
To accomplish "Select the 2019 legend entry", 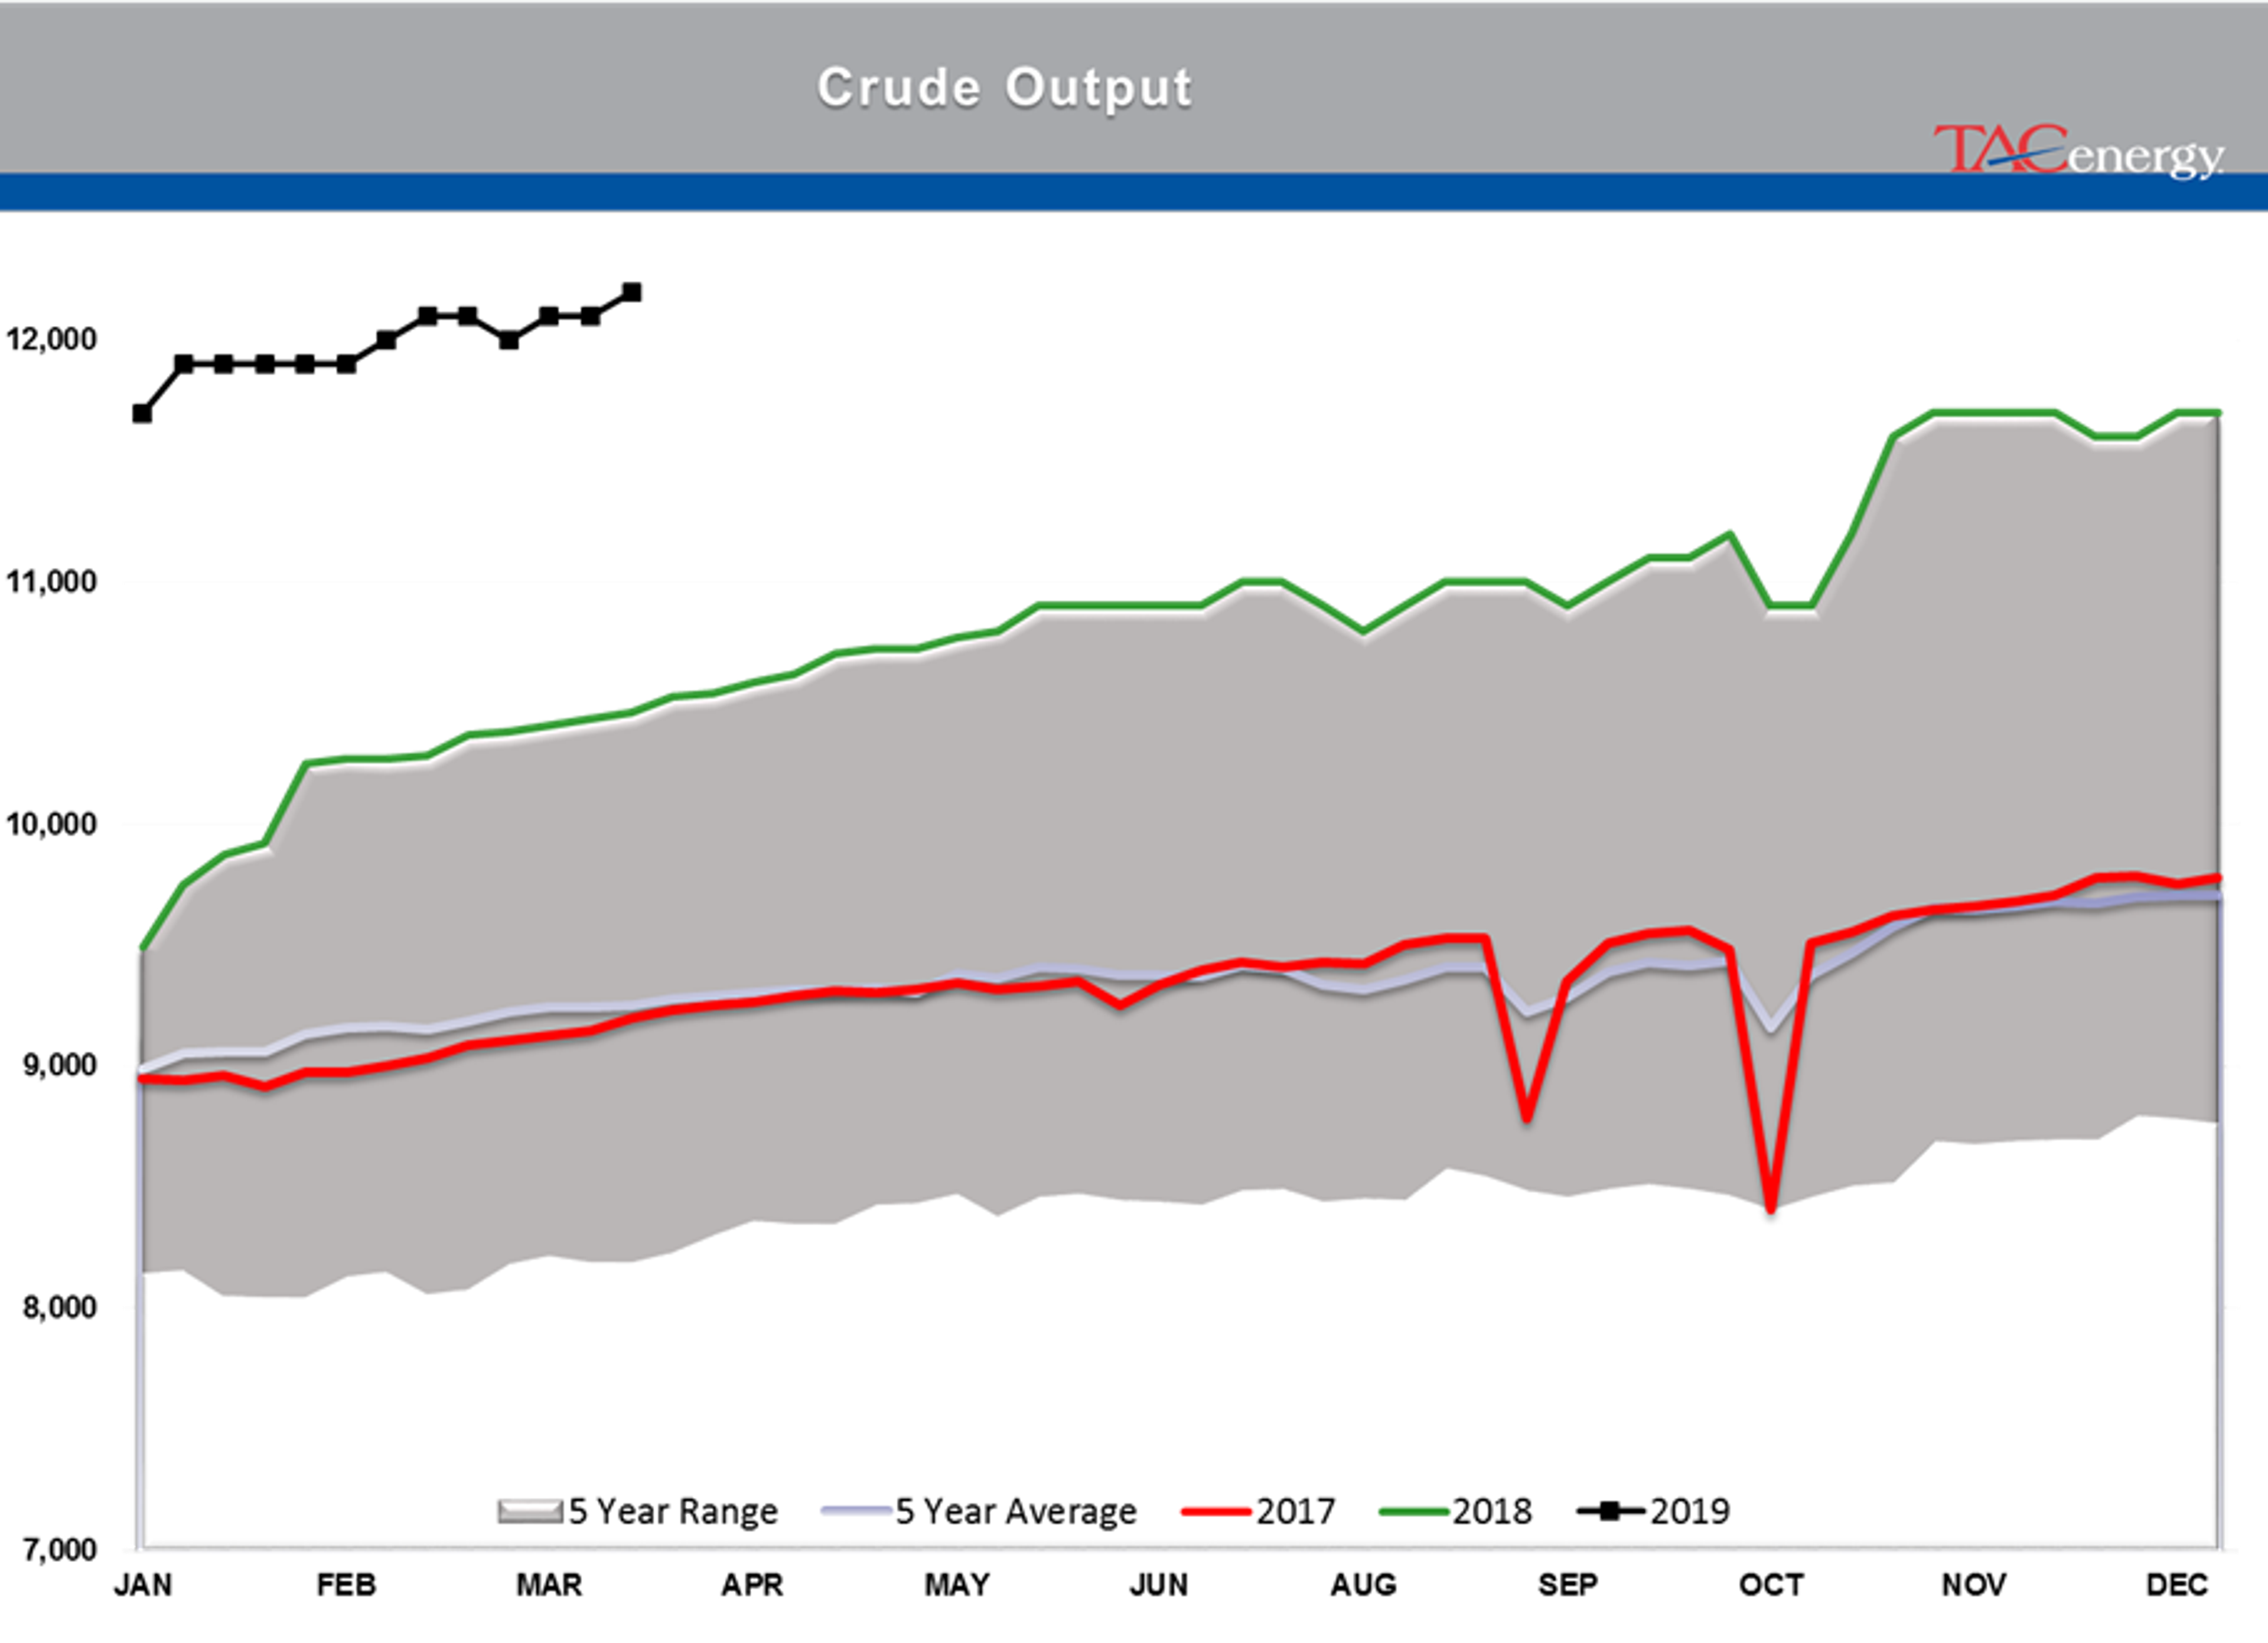I will [1653, 1511].
